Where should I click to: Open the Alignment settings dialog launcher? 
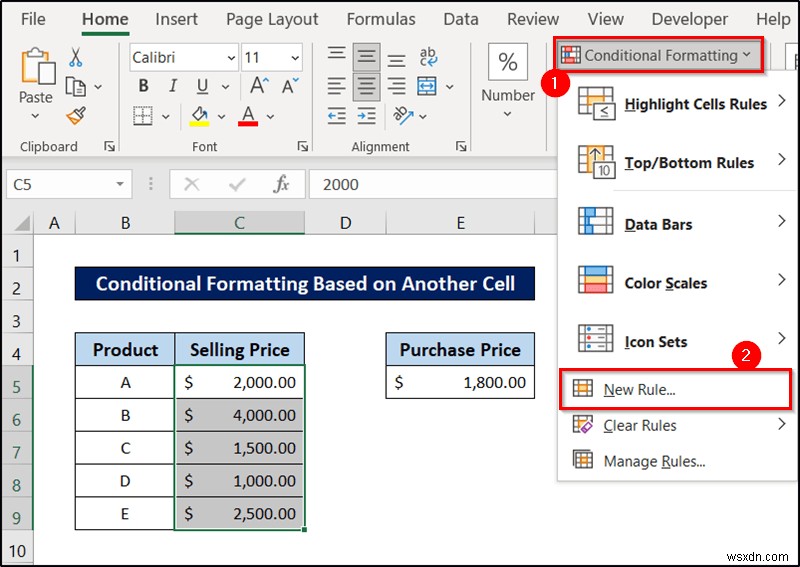pyautogui.click(x=461, y=147)
